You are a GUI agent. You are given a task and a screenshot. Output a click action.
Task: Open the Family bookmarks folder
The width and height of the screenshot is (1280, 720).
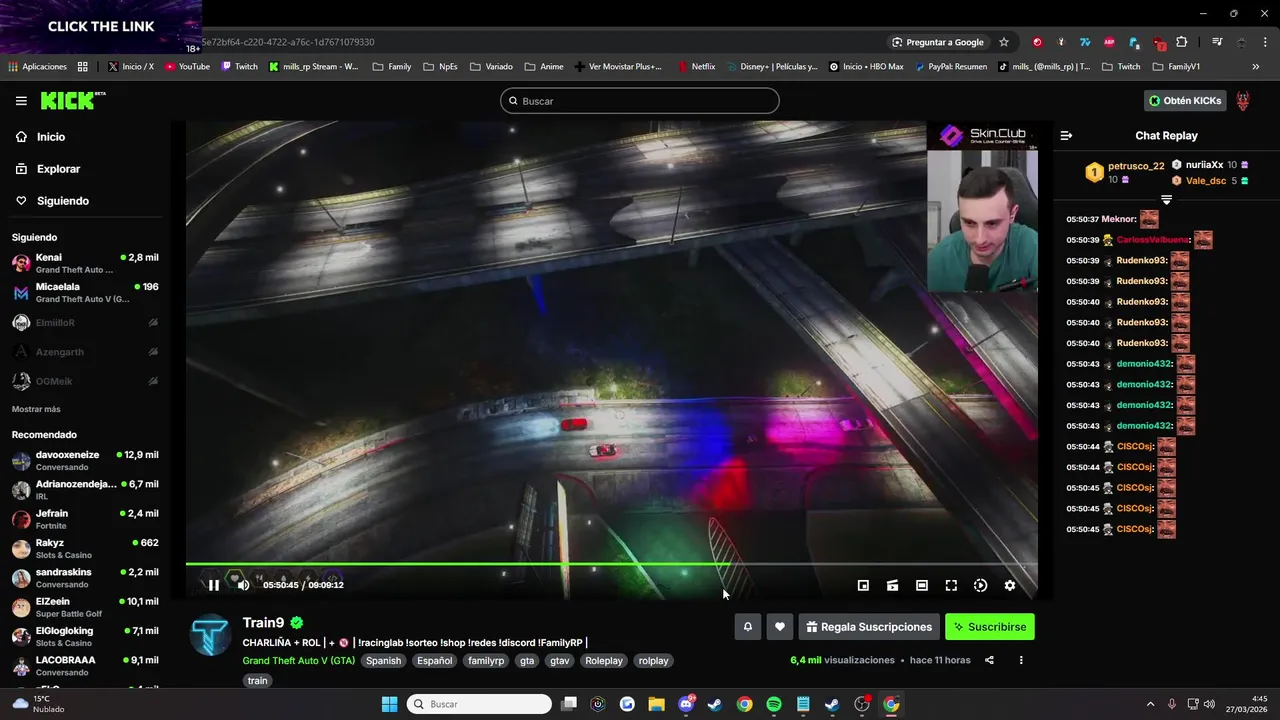392,67
